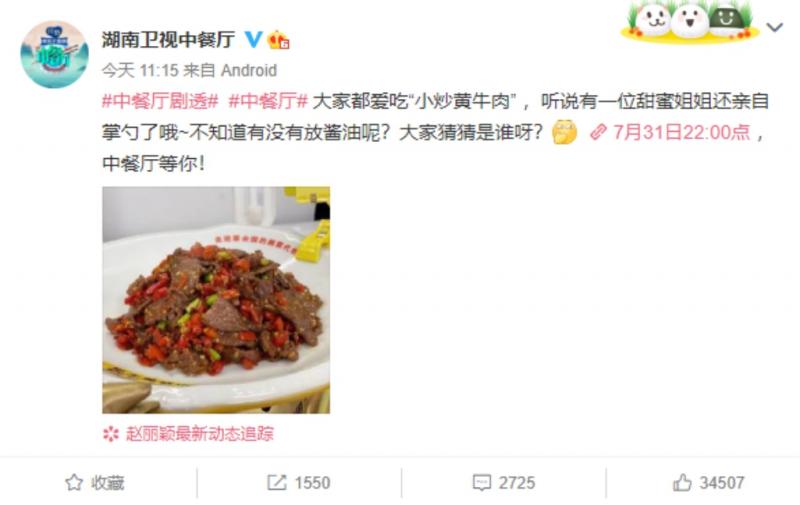Open the #中餐厅剧透# hashtag
Screen dimensions: 800x505
coord(160,101)
